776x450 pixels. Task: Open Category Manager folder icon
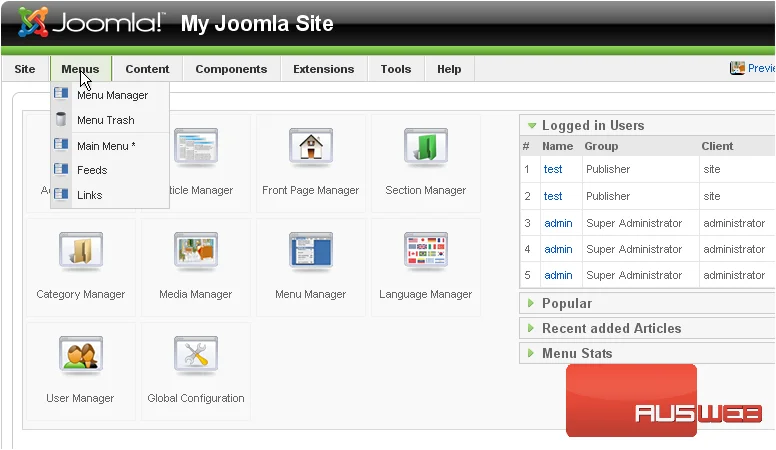pos(81,251)
